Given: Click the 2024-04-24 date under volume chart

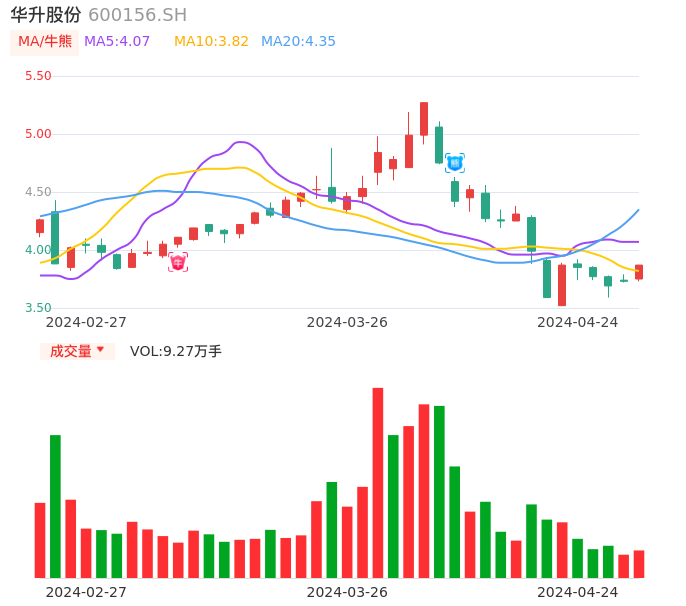Looking at the screenshot, I should click(x=578, y=592).
